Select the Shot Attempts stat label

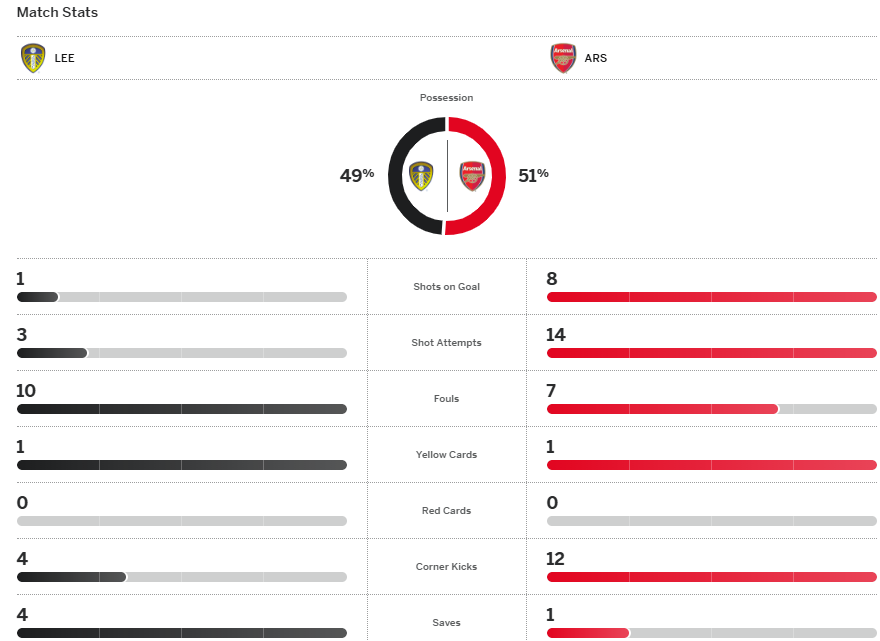click(447, 343)
